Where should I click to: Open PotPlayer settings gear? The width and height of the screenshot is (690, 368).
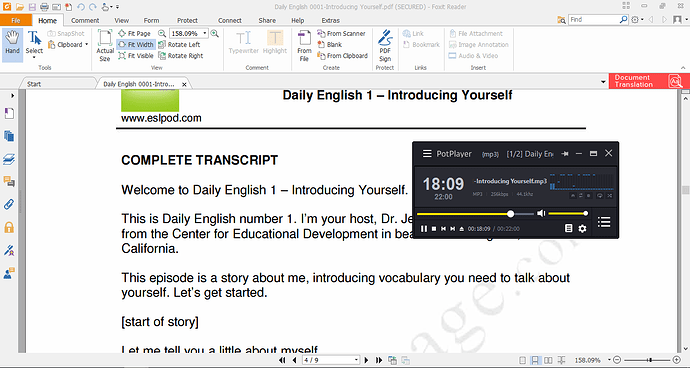pos(582,228)
